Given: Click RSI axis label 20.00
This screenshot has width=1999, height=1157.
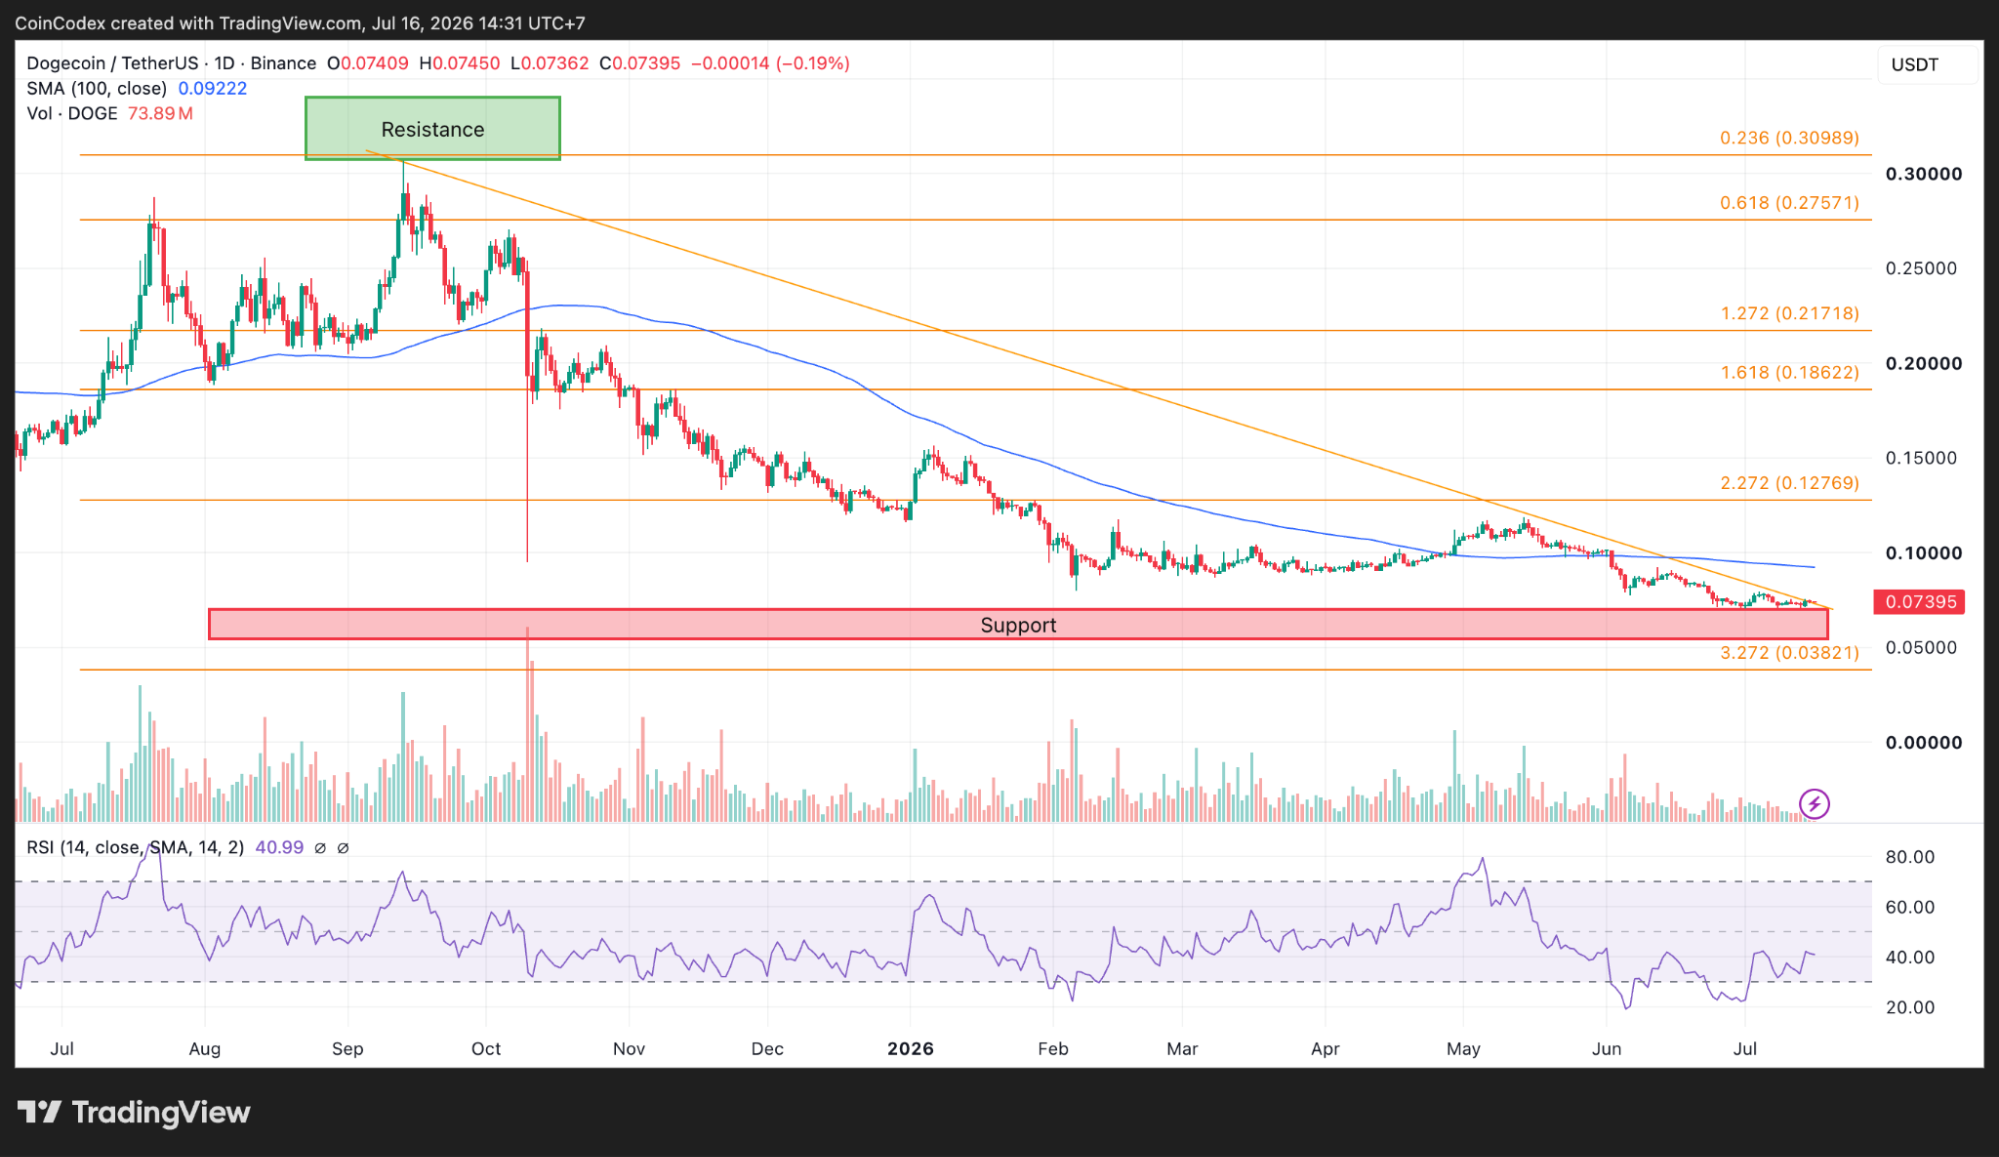Looking at the screenshot, I should [x=1910, y=1007].
